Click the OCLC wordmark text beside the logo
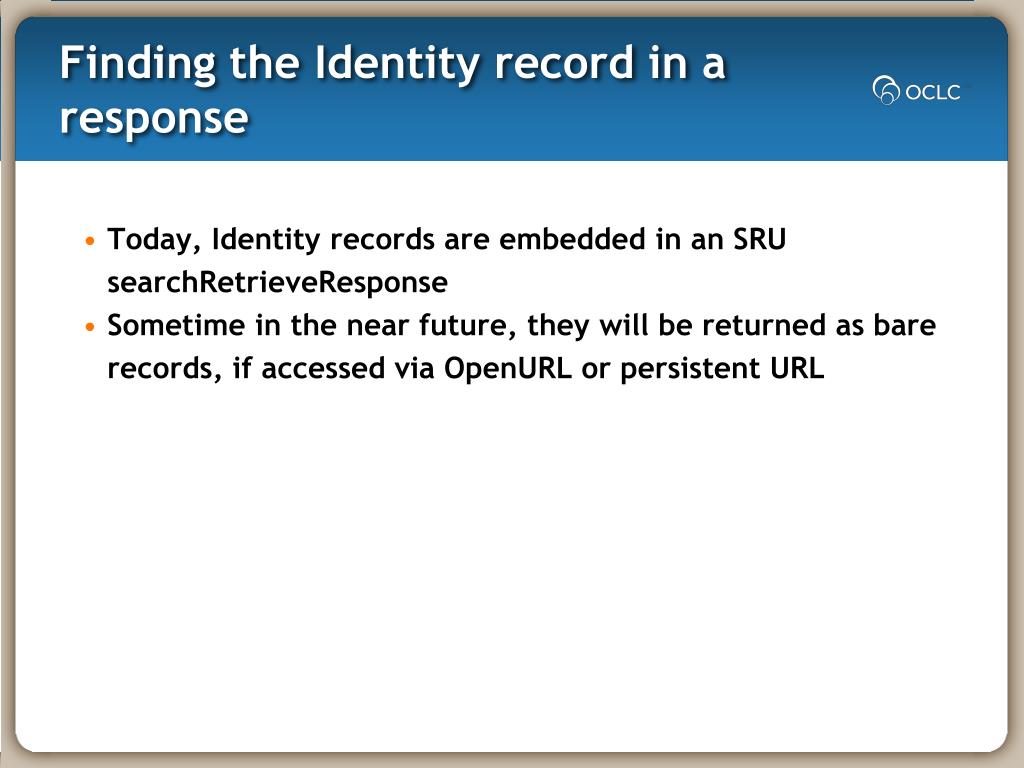Viewport: 1024px width, 768px height. click(933, 92)
